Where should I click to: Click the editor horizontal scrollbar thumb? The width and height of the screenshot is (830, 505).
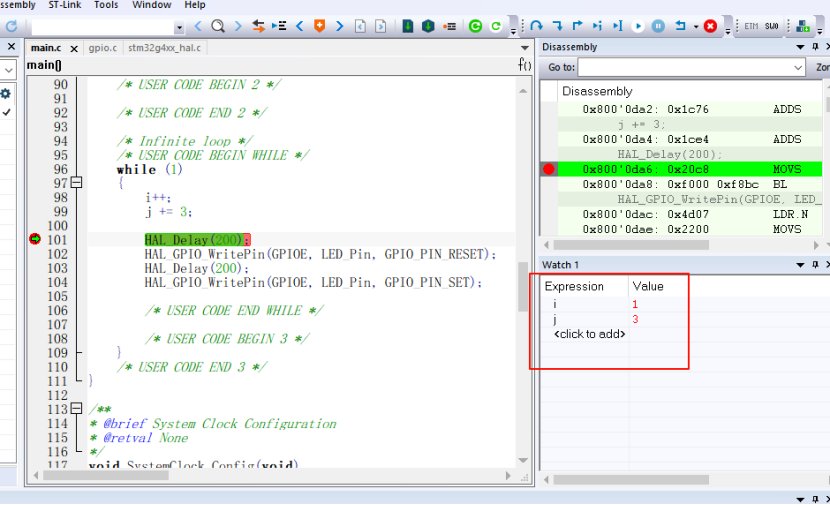[x=106, y=475]
